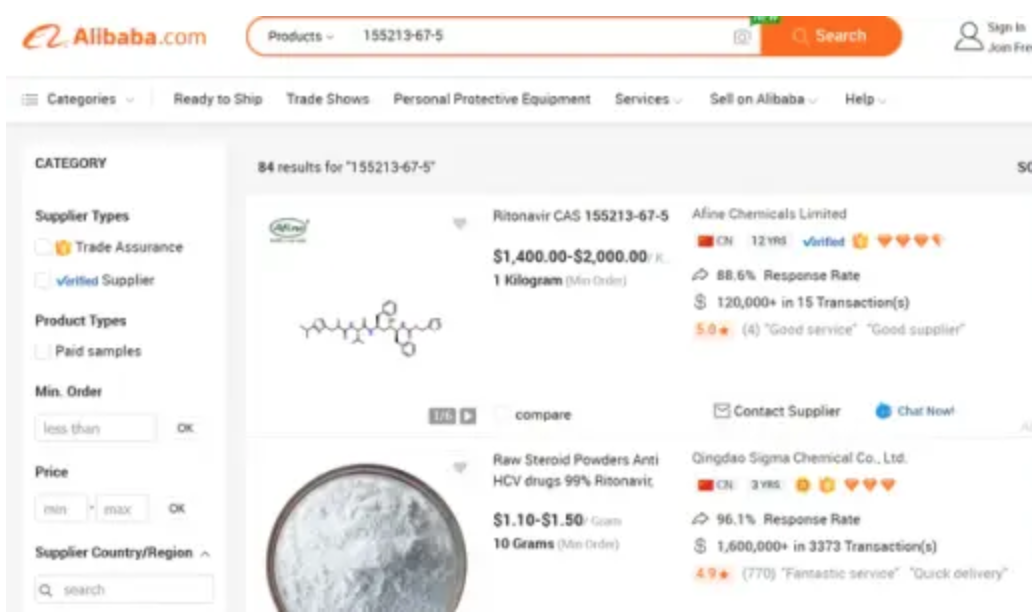1032x612 pixels.
Task: Open the Trade Shows menu item
Action: (328, 99)
